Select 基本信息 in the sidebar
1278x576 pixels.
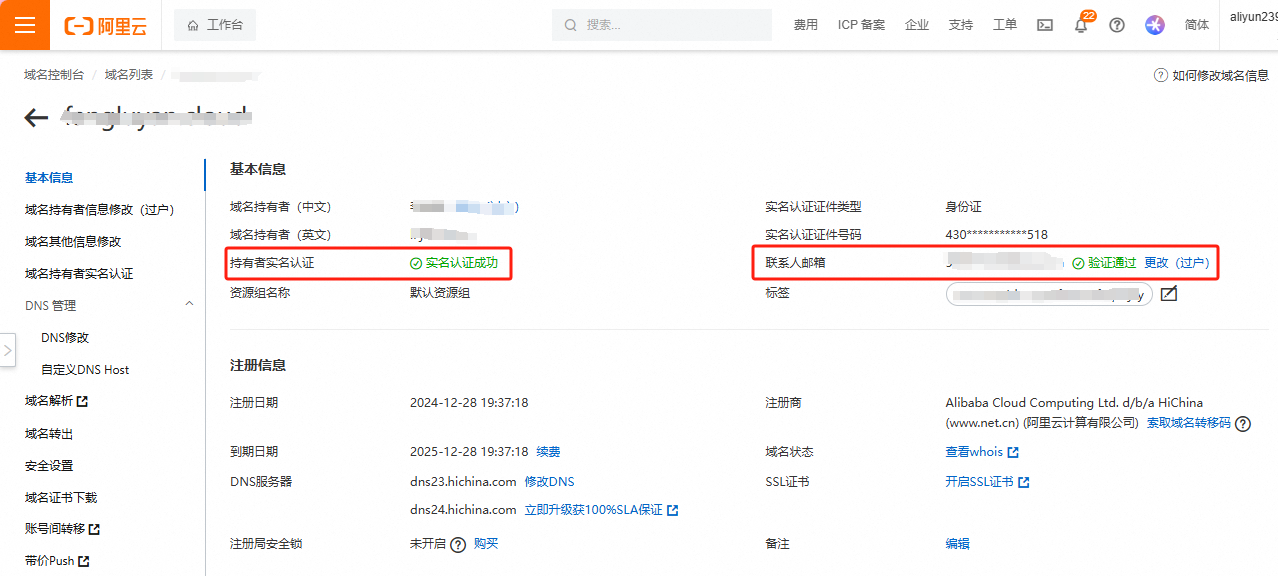click(x=49, y=177)
